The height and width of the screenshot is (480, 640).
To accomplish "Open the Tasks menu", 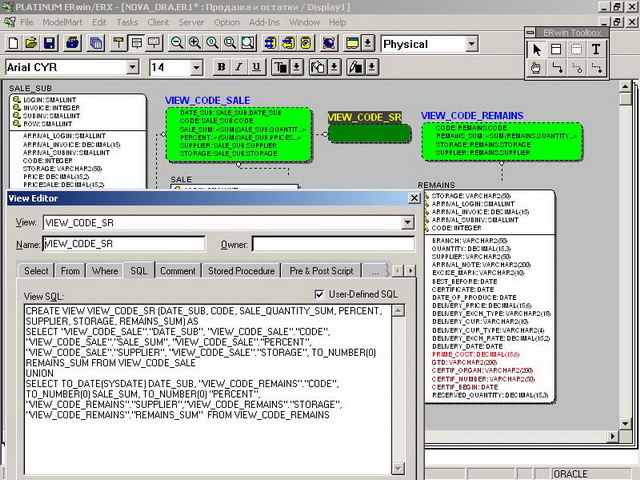I will point(127,22).
